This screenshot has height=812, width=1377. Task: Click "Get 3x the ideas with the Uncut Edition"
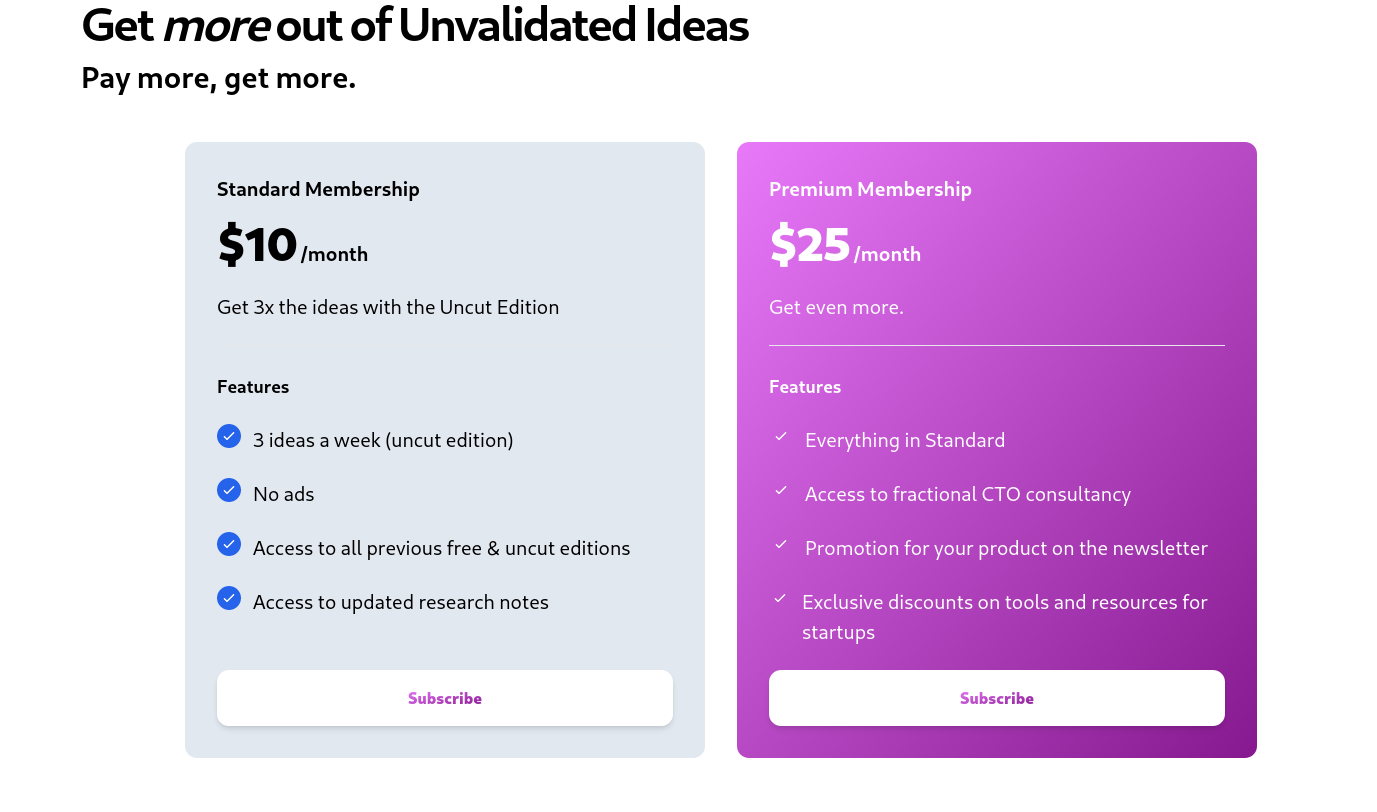pos(388,307)
